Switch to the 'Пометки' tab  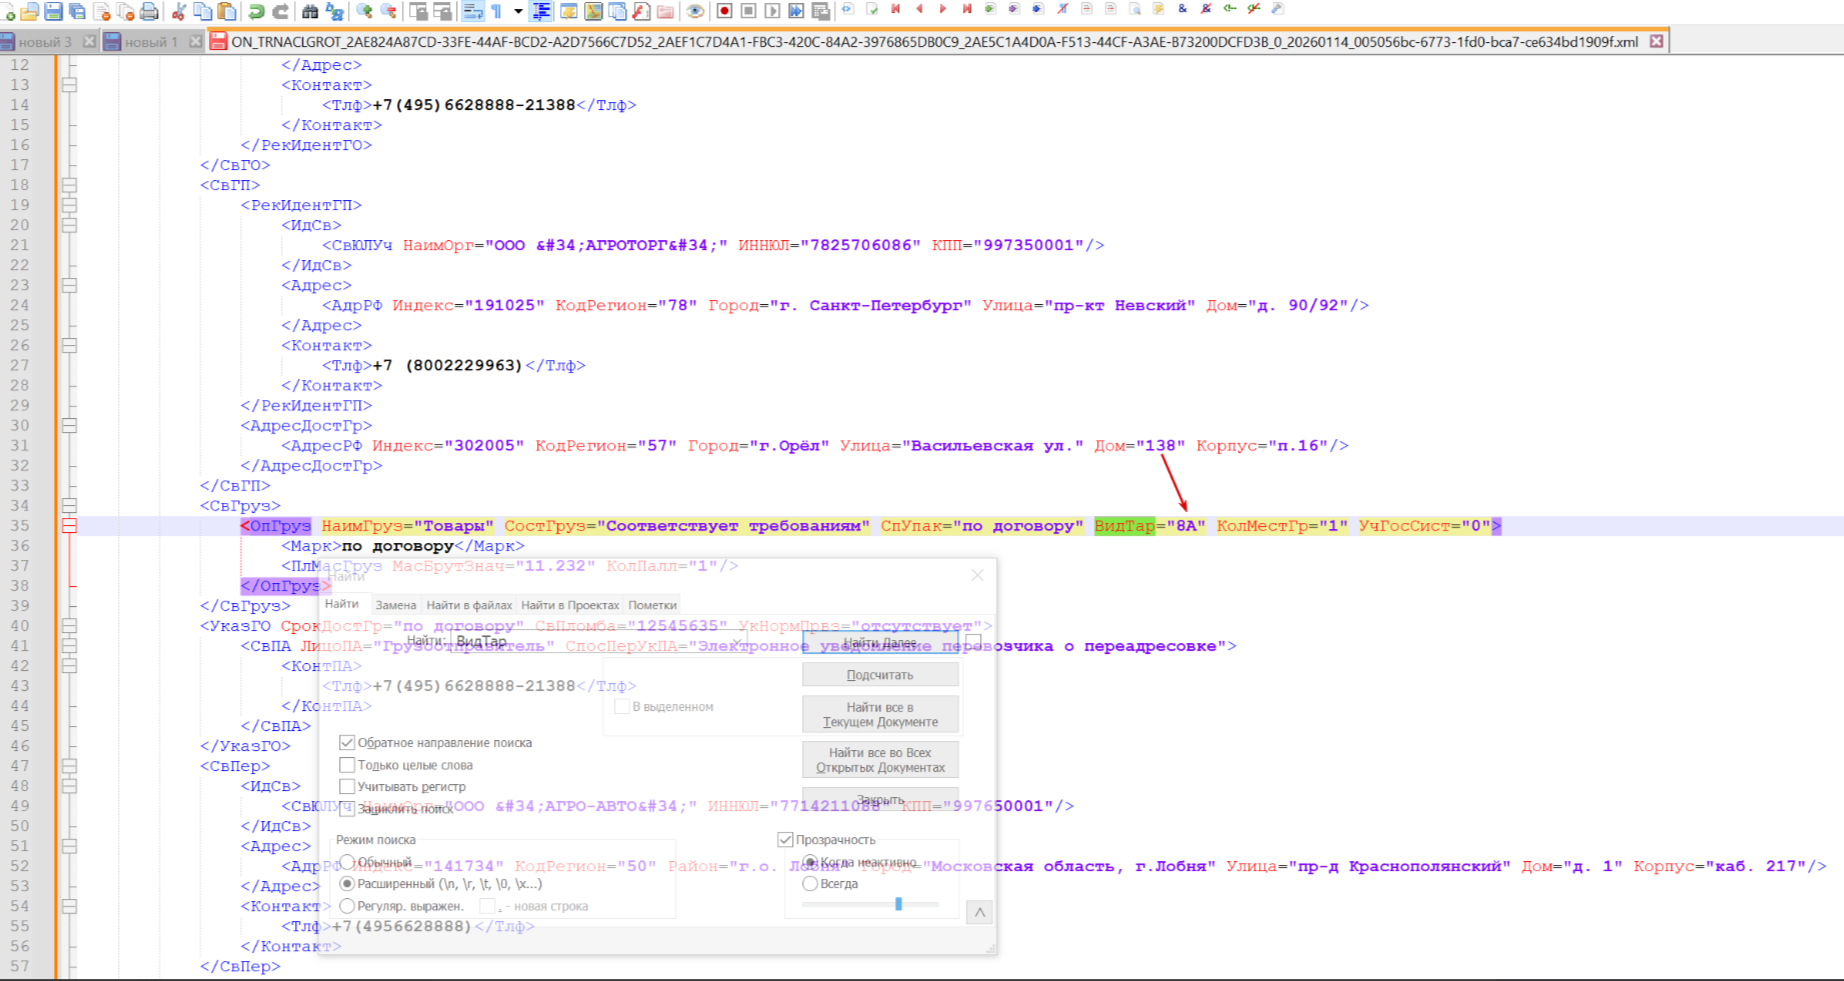coord(653,605)
